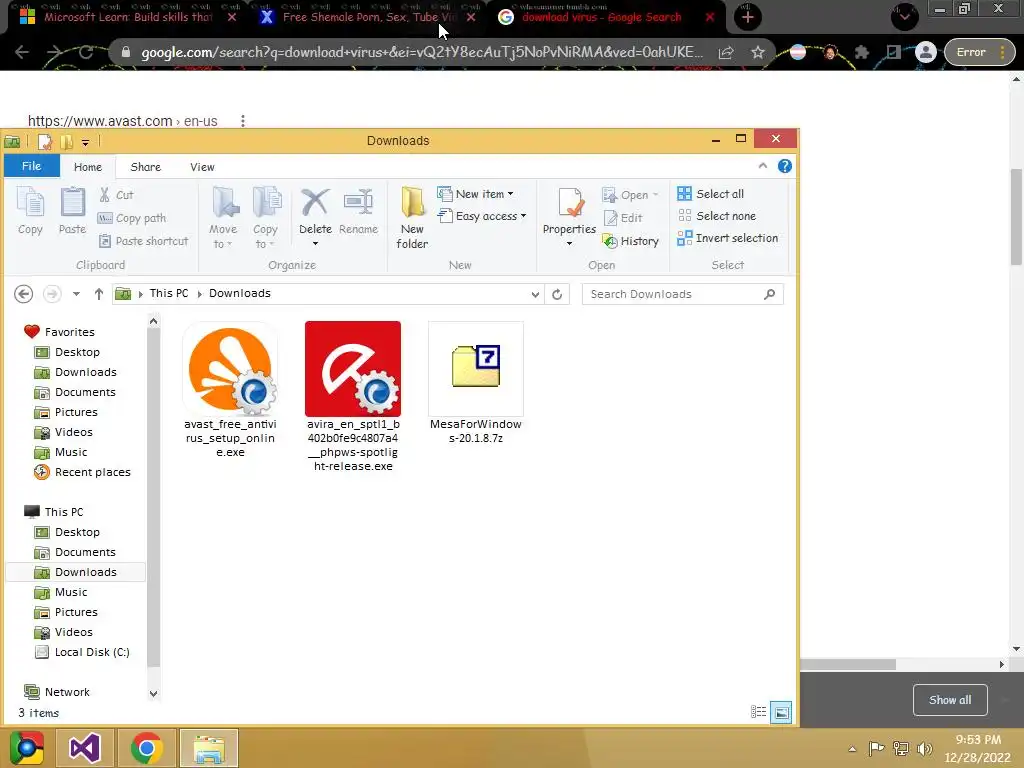Switch to the Share ribbon tab
This screenshot has height=768, width=1024.
pos(146,167)
